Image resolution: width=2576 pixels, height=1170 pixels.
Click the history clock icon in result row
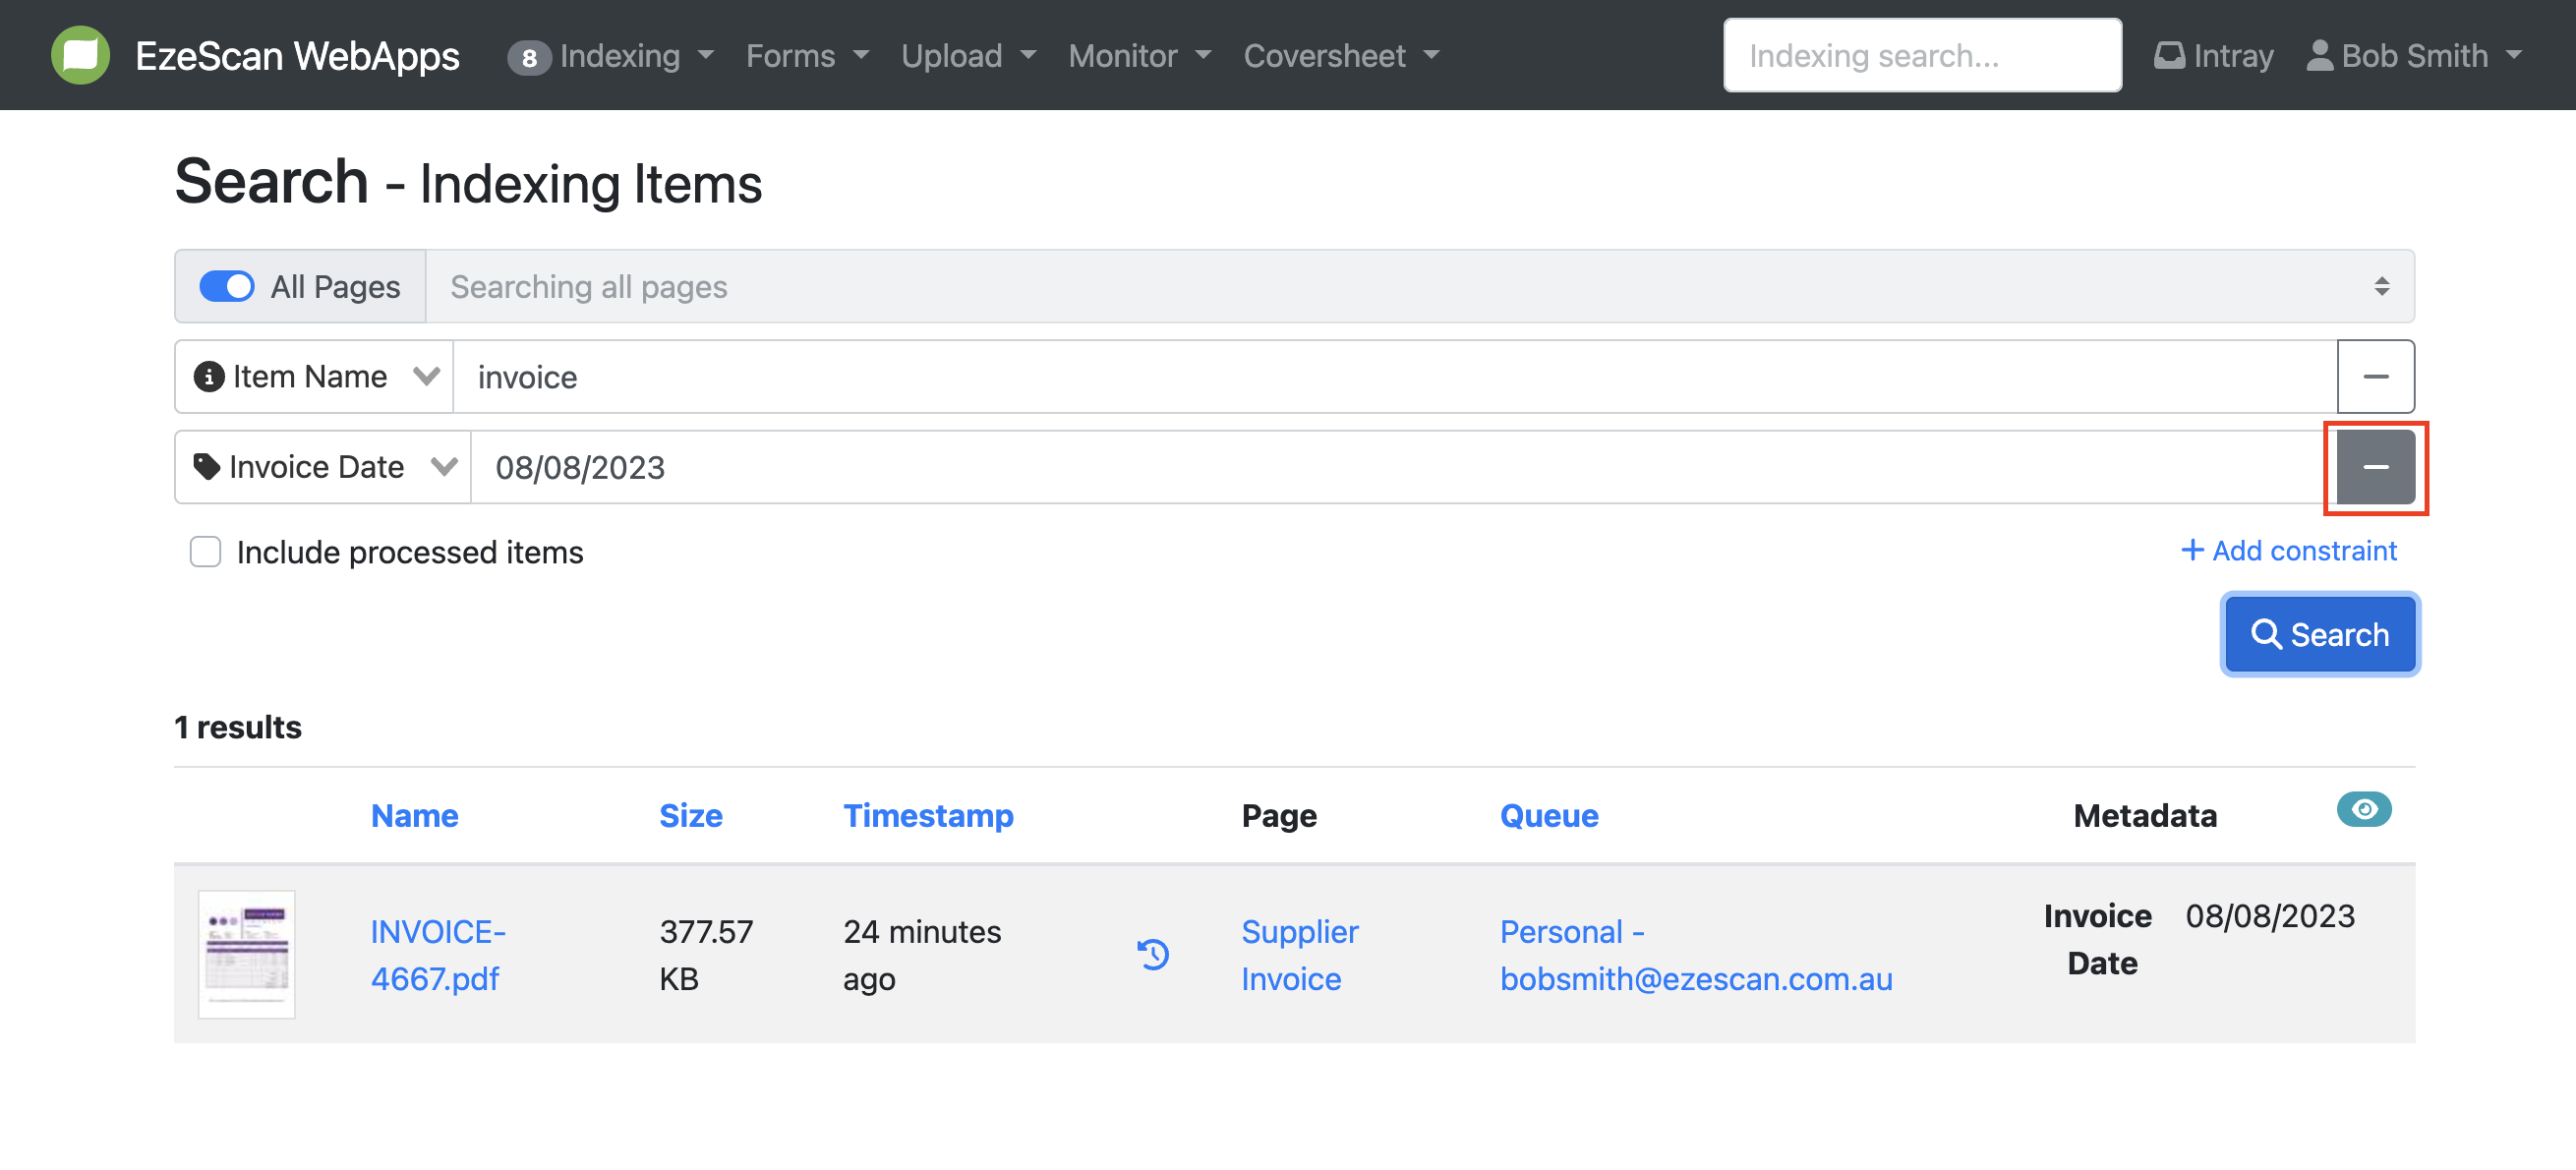coord(1153,954)
